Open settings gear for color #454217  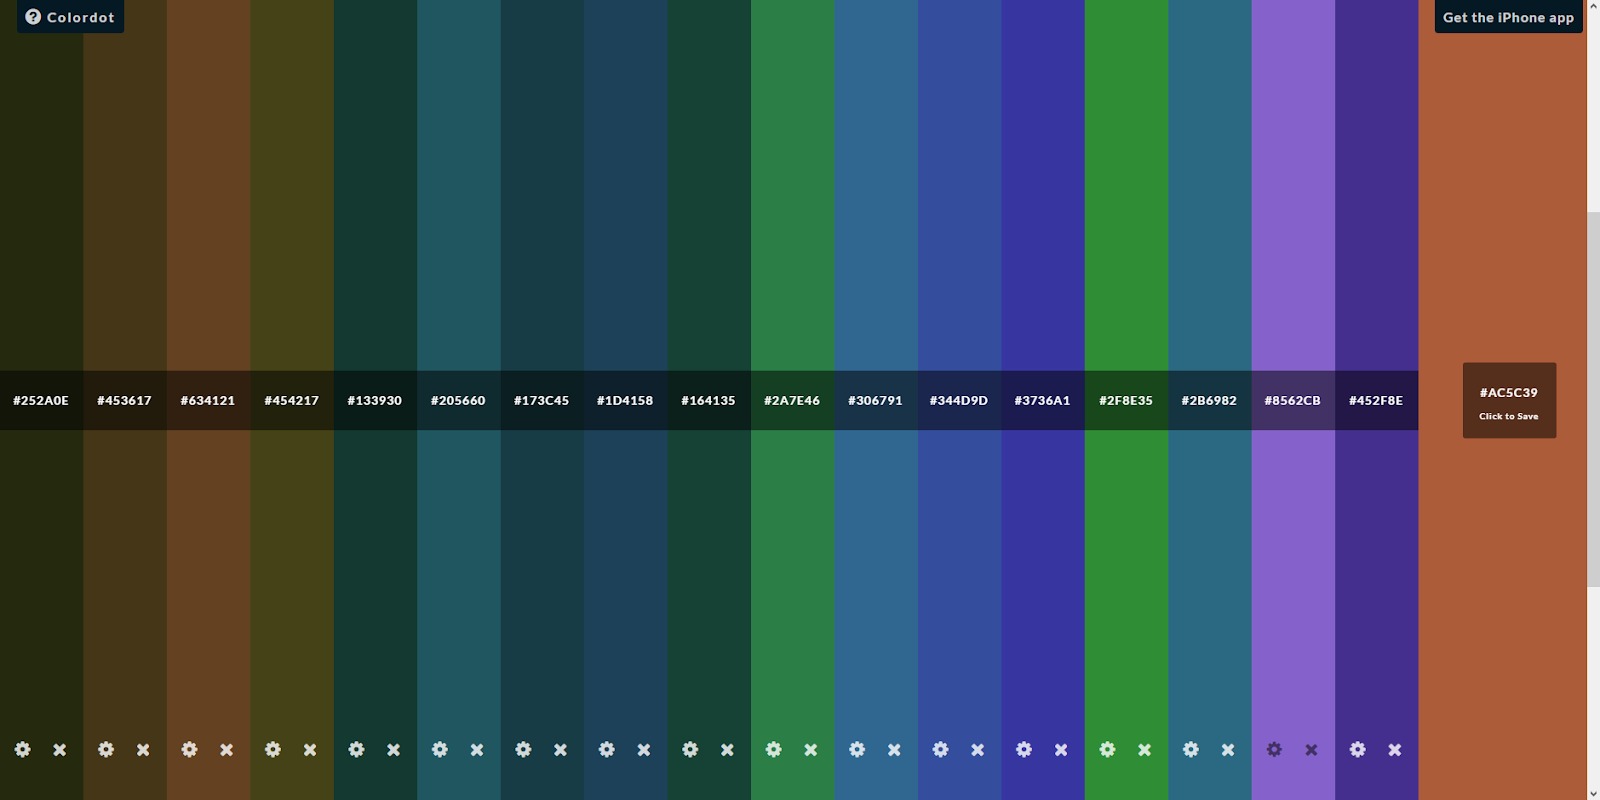(273, 749)
